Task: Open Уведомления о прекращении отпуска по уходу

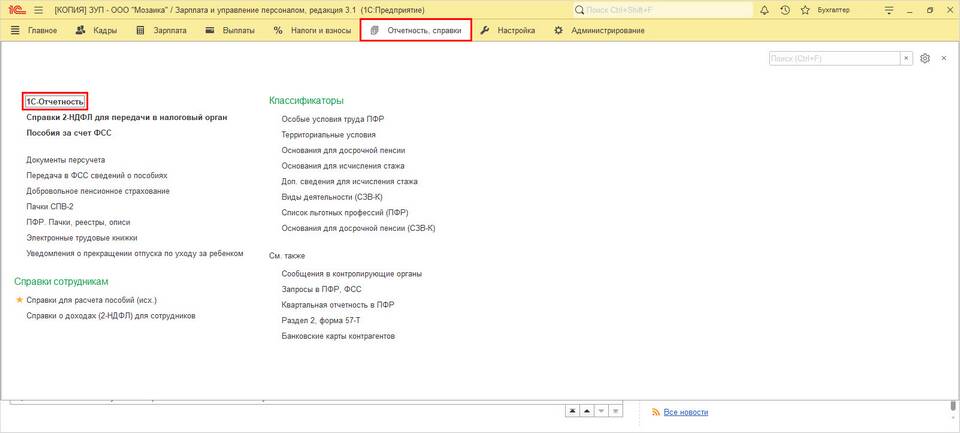Action: point(135,253)
